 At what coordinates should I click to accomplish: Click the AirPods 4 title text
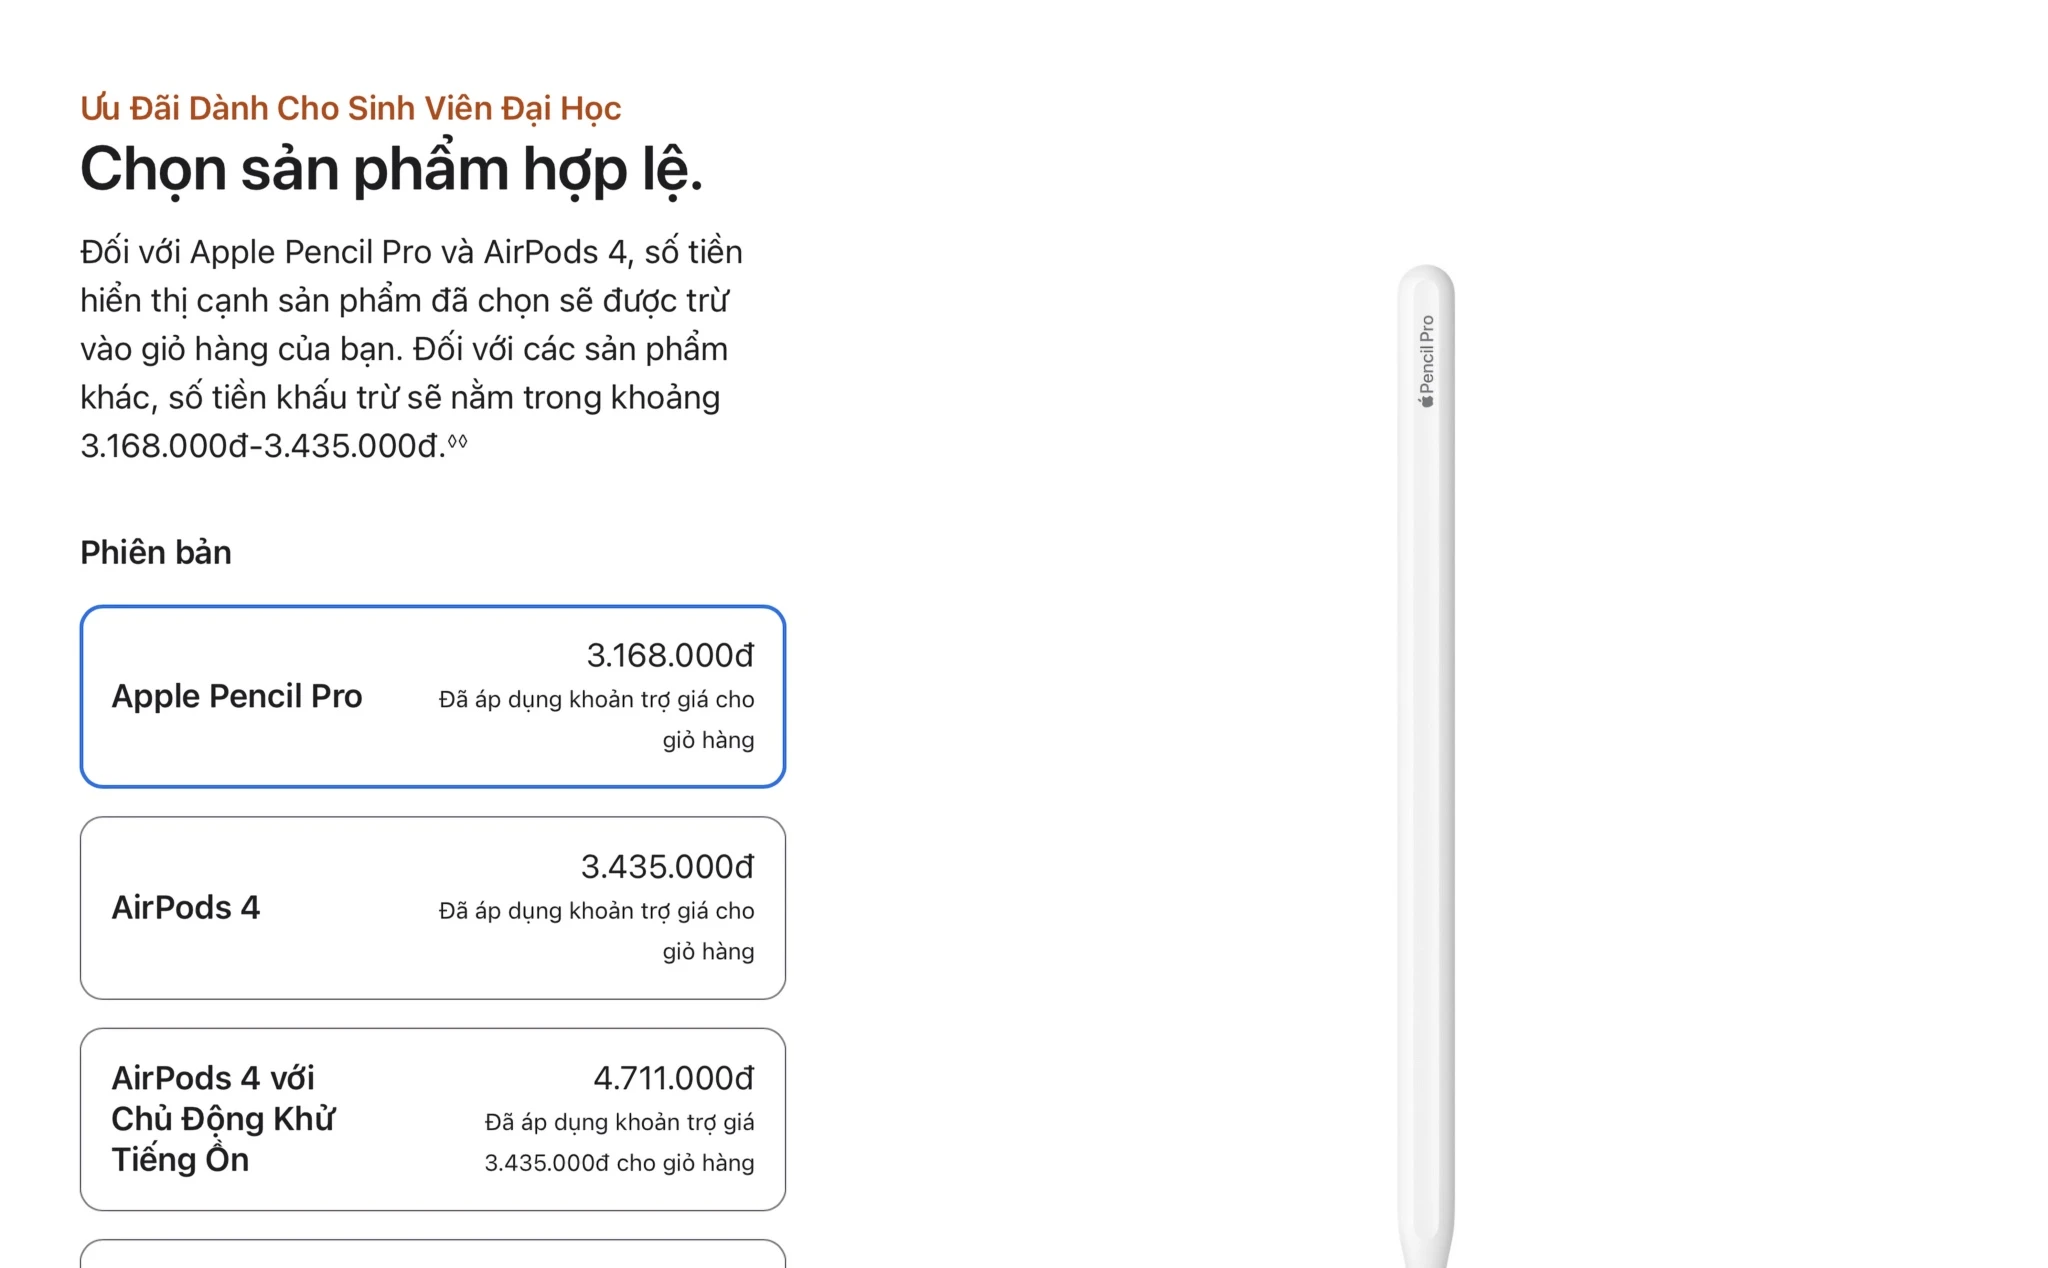pos(186,907)
